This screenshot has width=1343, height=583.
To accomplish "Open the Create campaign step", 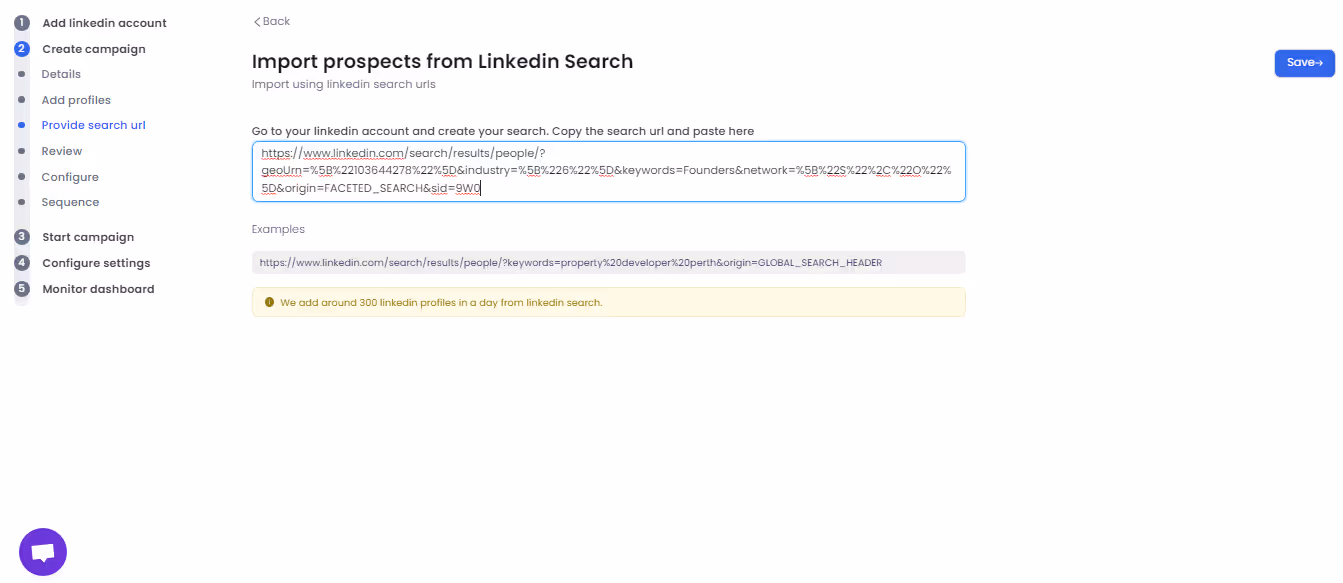I will pos(94,49).
